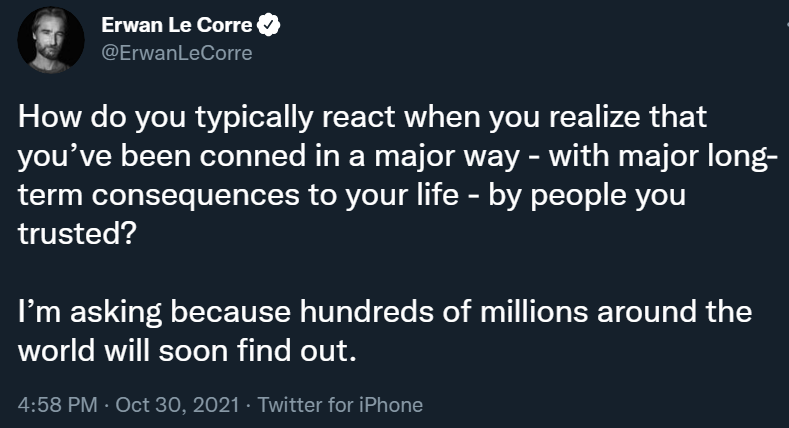Click the line "I'm asking because hundreds of millions"

point(385,312)
